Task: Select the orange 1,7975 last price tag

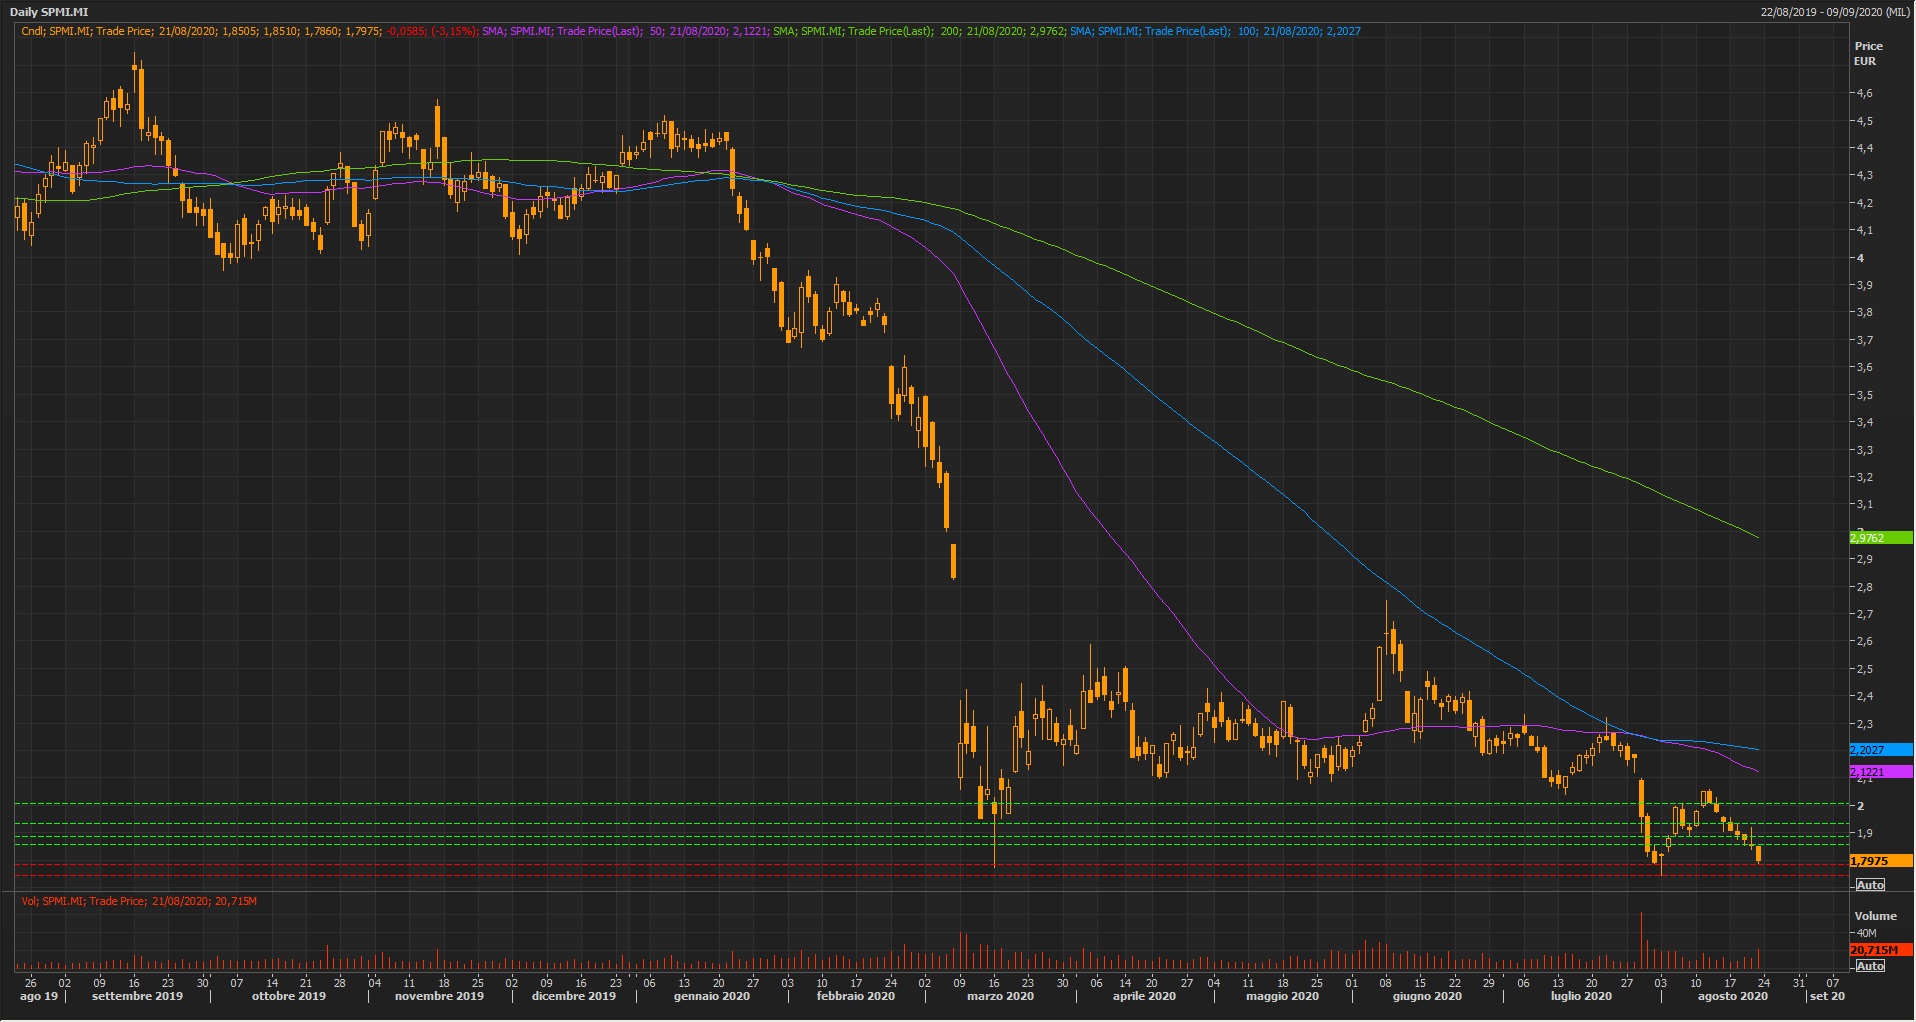Action: (1880, 861)
